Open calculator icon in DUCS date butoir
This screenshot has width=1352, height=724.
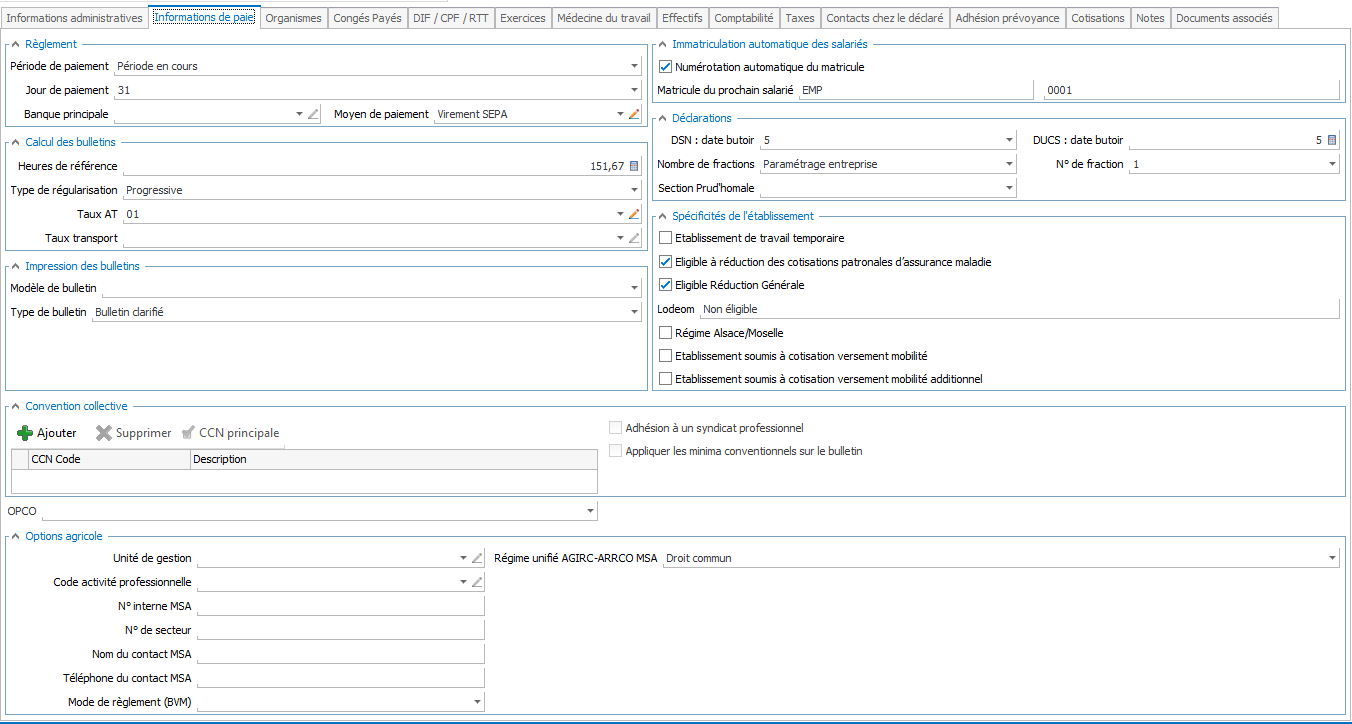click(1332, 140)
